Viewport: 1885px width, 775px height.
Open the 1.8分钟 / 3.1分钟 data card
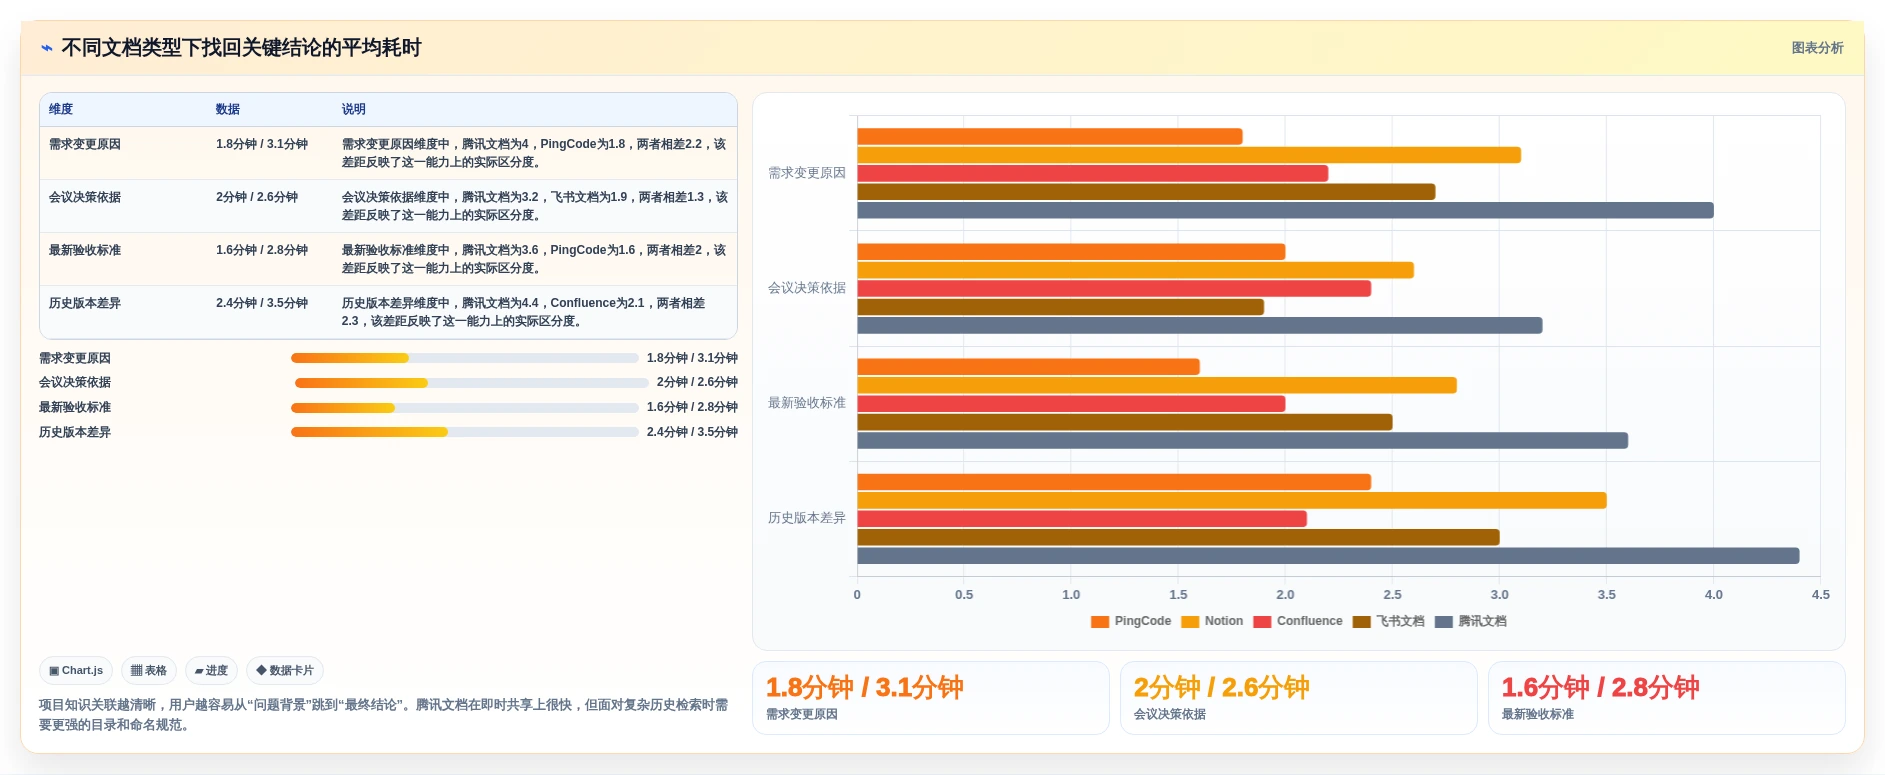pyautogui.click(x=931, y=698)
